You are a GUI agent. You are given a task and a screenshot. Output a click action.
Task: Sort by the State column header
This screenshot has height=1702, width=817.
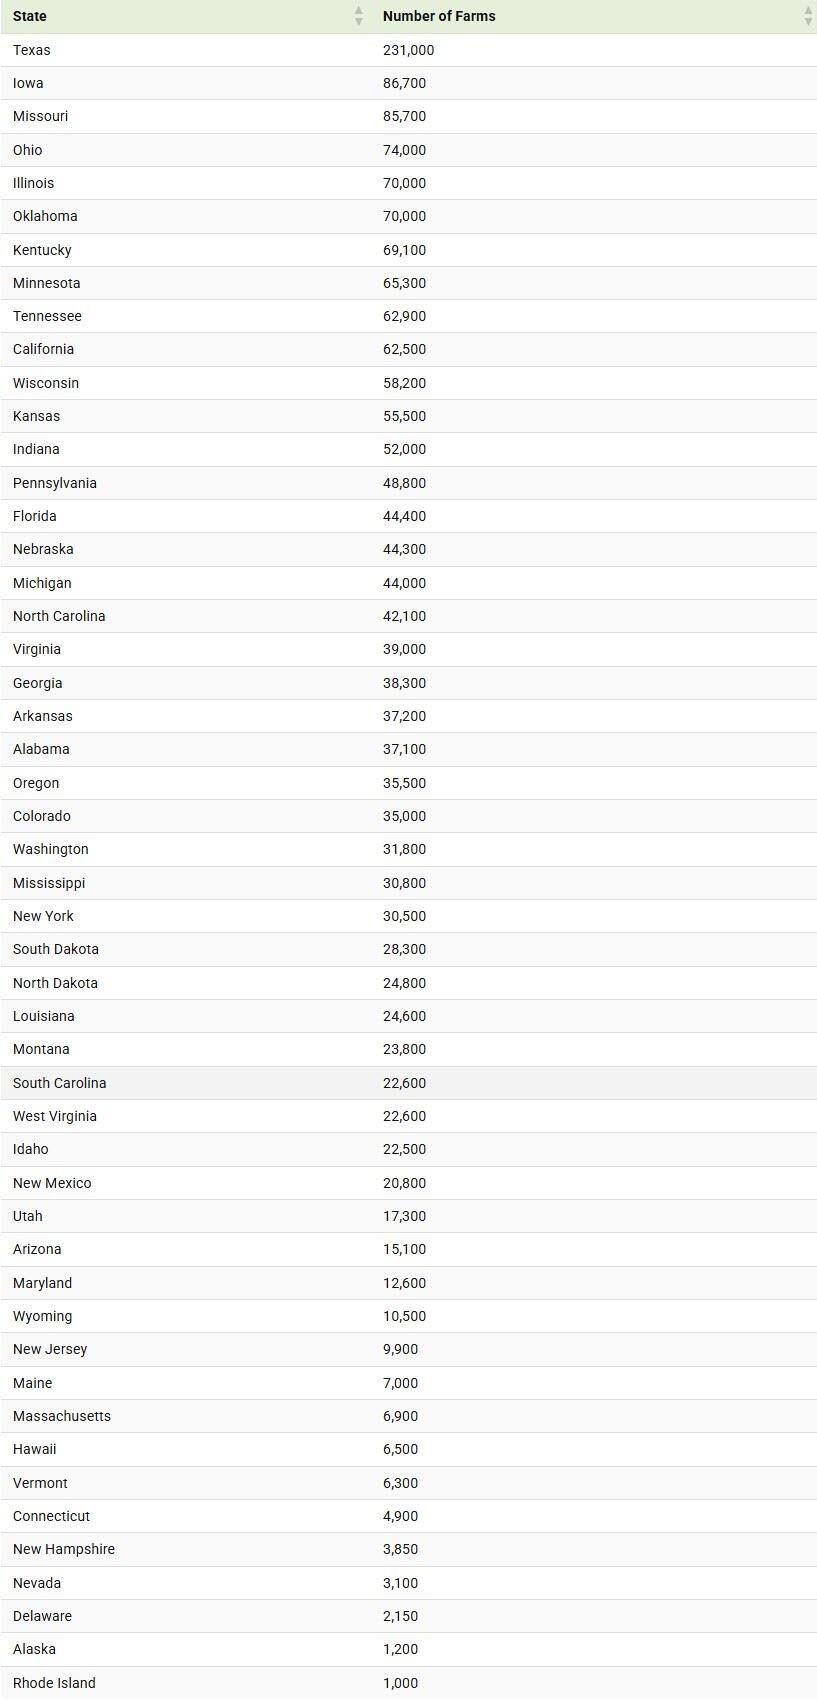tap(30, 16)
